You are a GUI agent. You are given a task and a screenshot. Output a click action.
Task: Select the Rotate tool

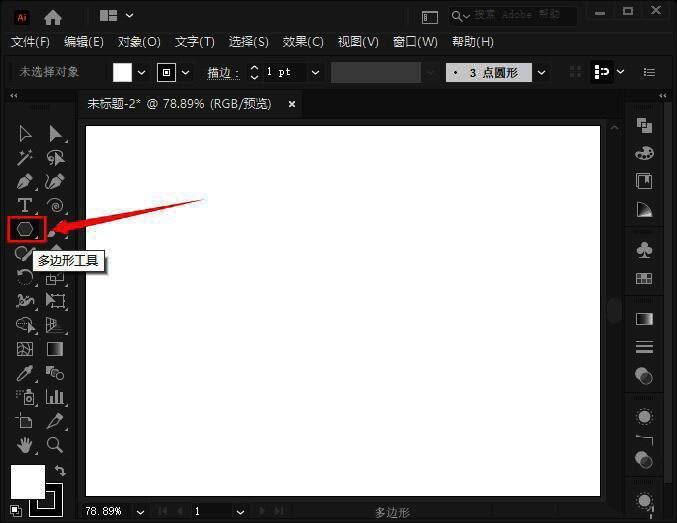pyautogui.click(x=25, y=277)
